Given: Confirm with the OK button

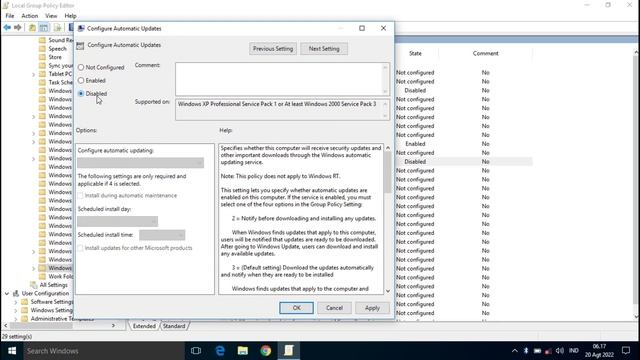Looking at the screenshot, I should (x=296, y=308).
